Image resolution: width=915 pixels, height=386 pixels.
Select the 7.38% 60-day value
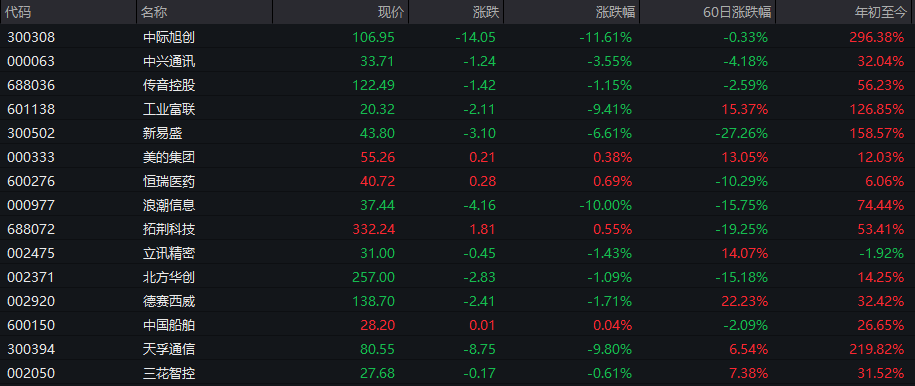749,373
